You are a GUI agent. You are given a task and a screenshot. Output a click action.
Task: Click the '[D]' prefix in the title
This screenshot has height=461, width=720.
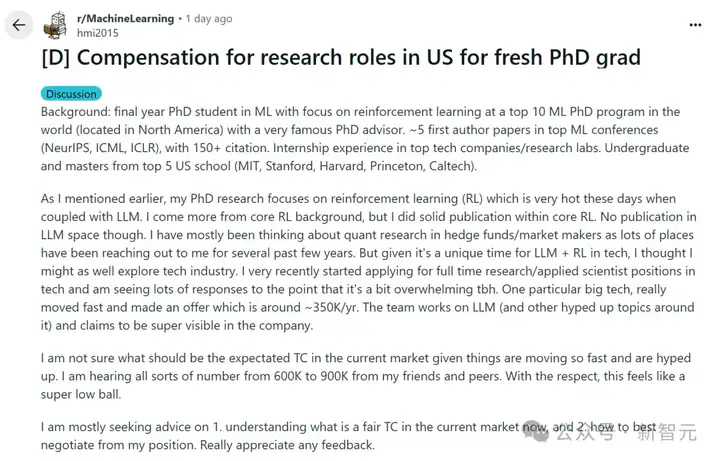pyautogui.click(x=55, y=56)
